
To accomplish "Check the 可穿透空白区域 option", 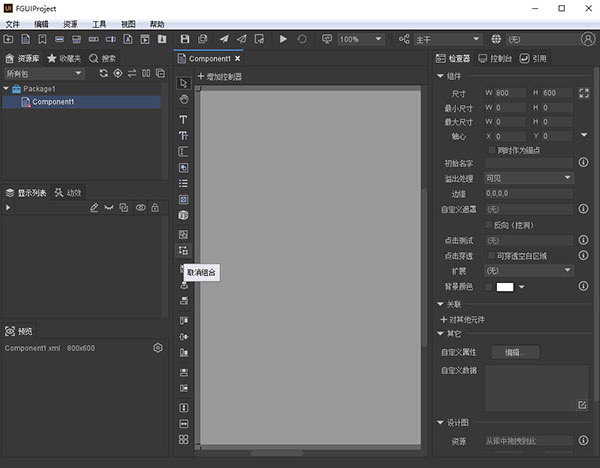I will pos(492,255).
